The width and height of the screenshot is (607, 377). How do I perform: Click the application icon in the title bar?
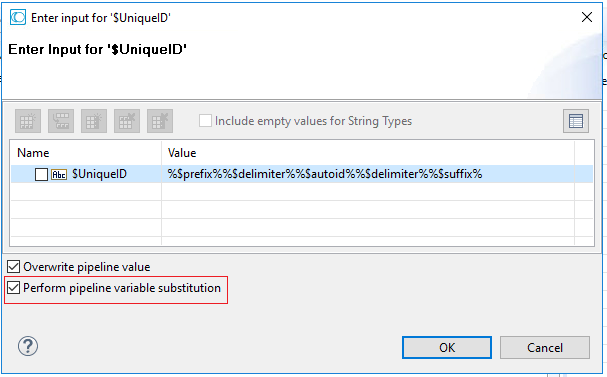(18, 17)
